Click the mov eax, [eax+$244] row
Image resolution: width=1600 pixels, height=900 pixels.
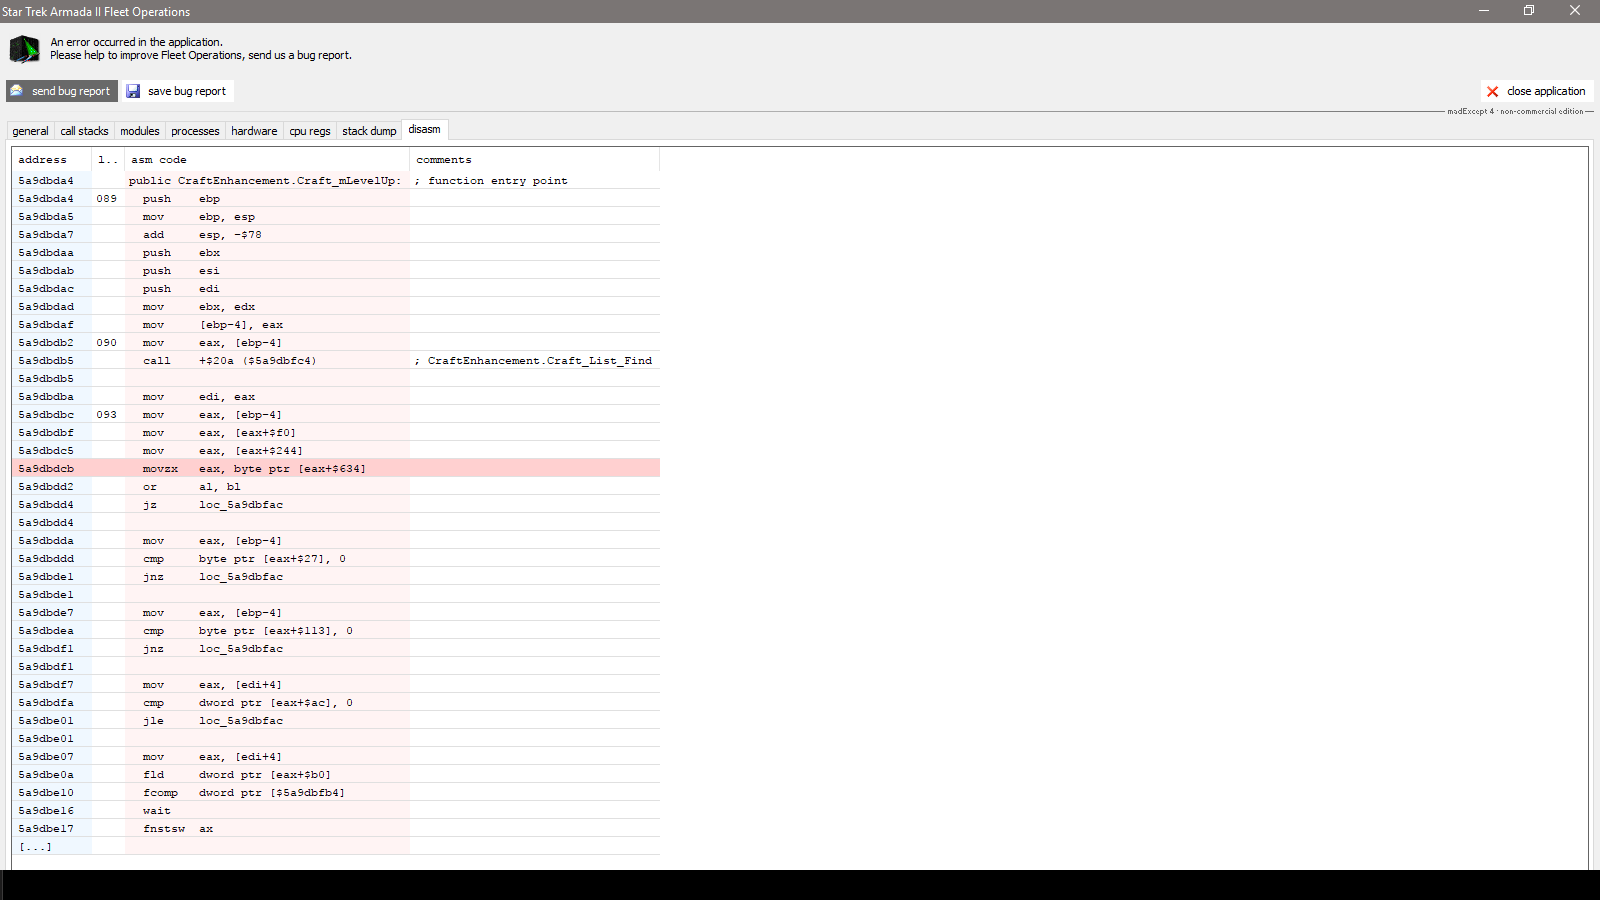pyautogui.click(x=336, y=451)
